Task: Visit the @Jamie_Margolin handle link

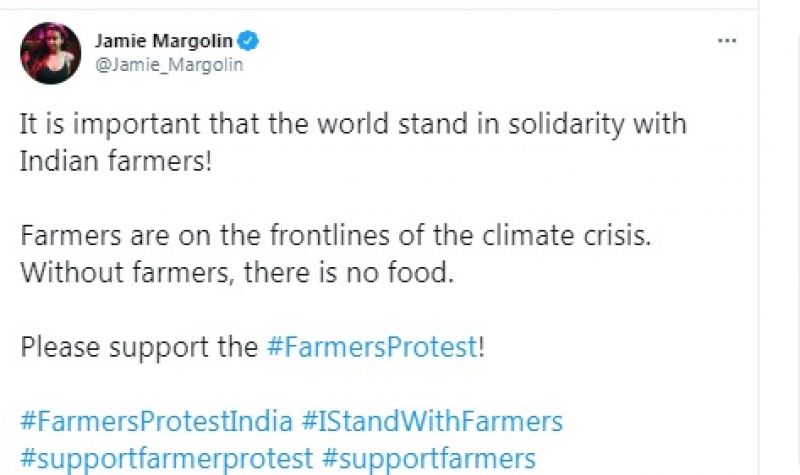Action: click(x=168, y=64)
